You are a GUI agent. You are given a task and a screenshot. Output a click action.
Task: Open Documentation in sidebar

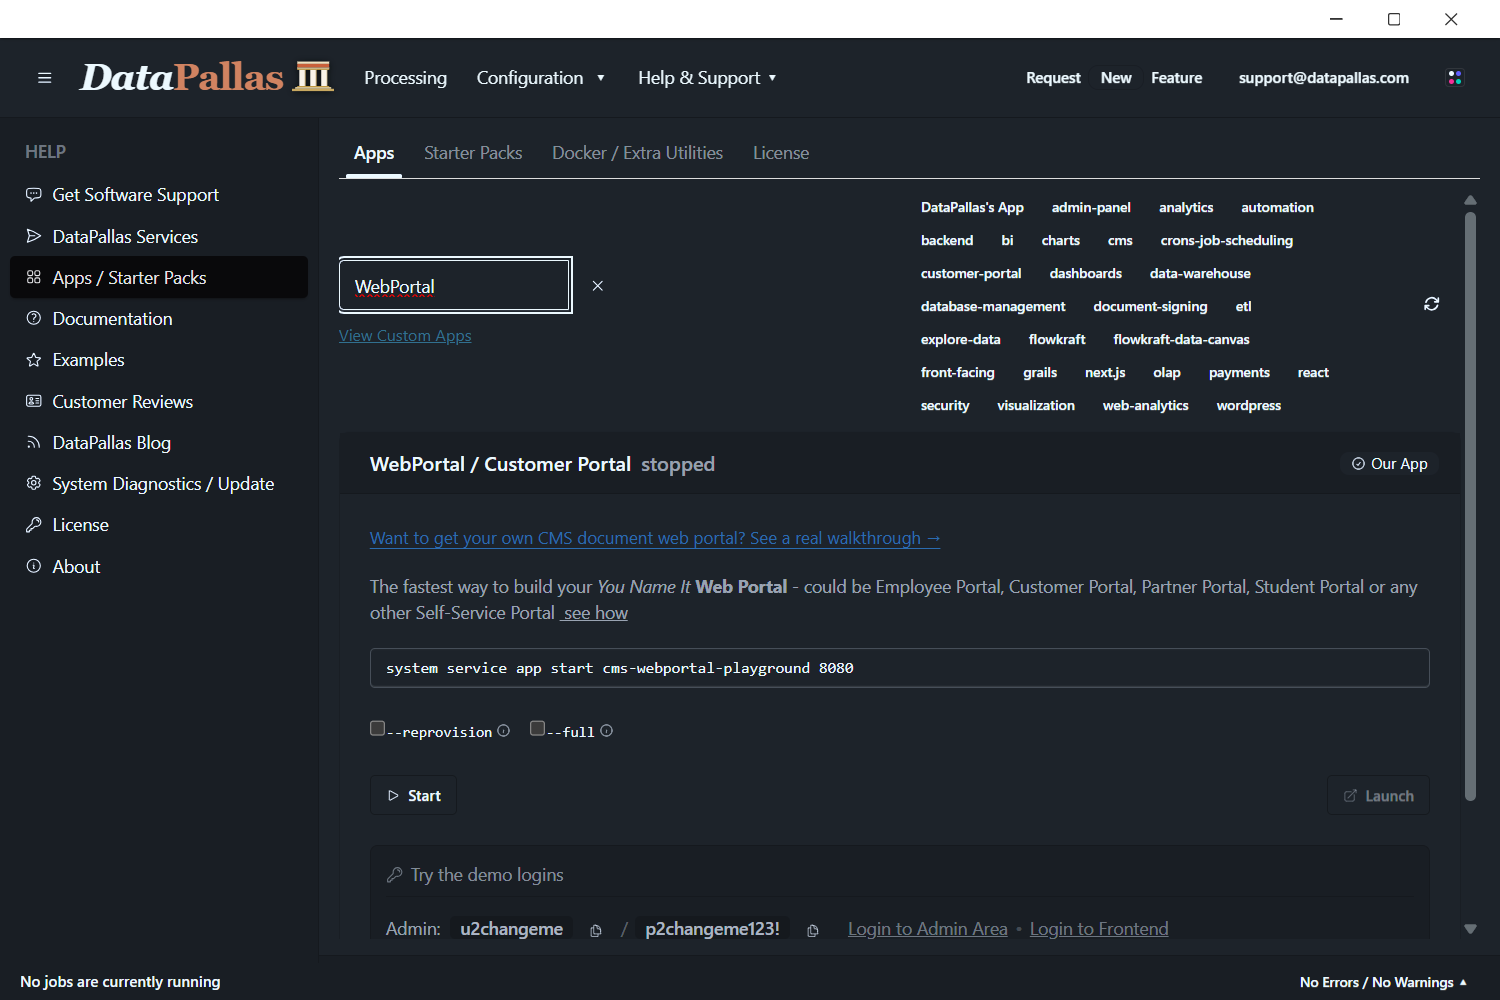click(159, 319)
